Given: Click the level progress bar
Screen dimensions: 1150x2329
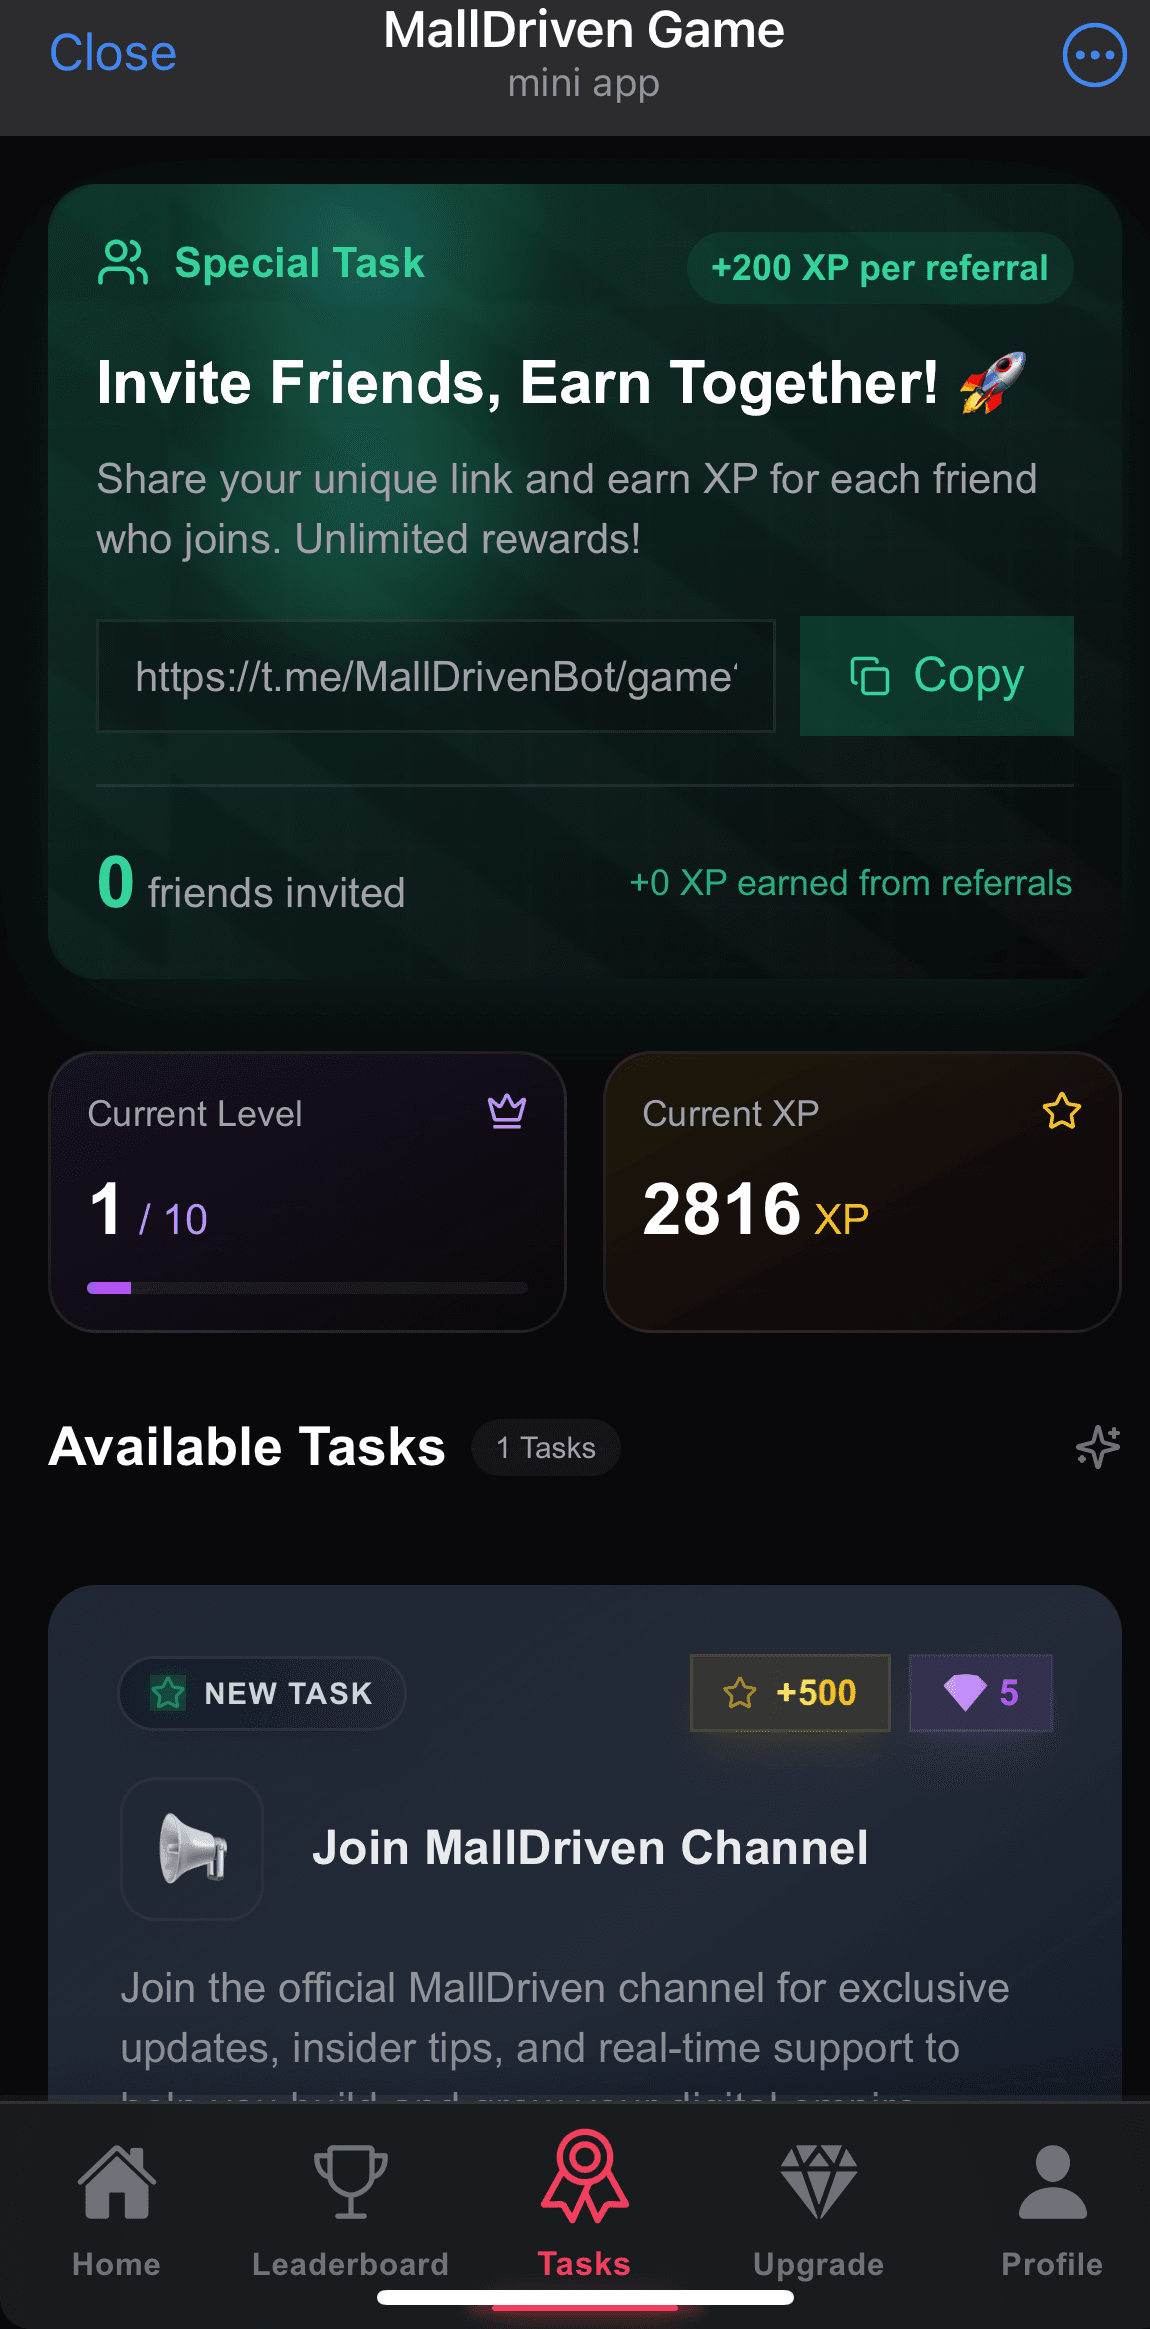Looking at the screenshot, I should [x=307, y=1287].
